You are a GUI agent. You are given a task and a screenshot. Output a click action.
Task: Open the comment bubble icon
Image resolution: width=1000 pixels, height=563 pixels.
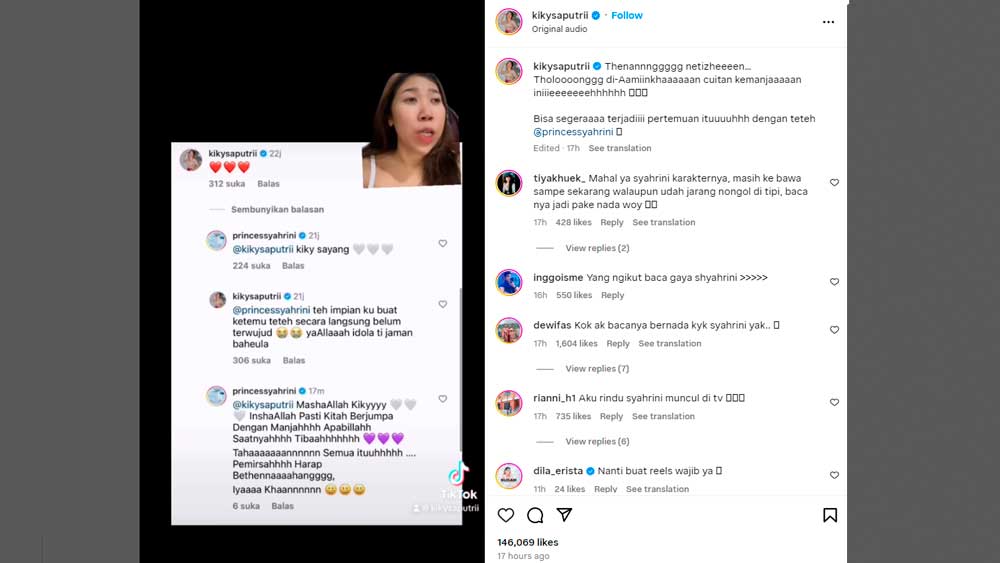click(x=535, y=515)
